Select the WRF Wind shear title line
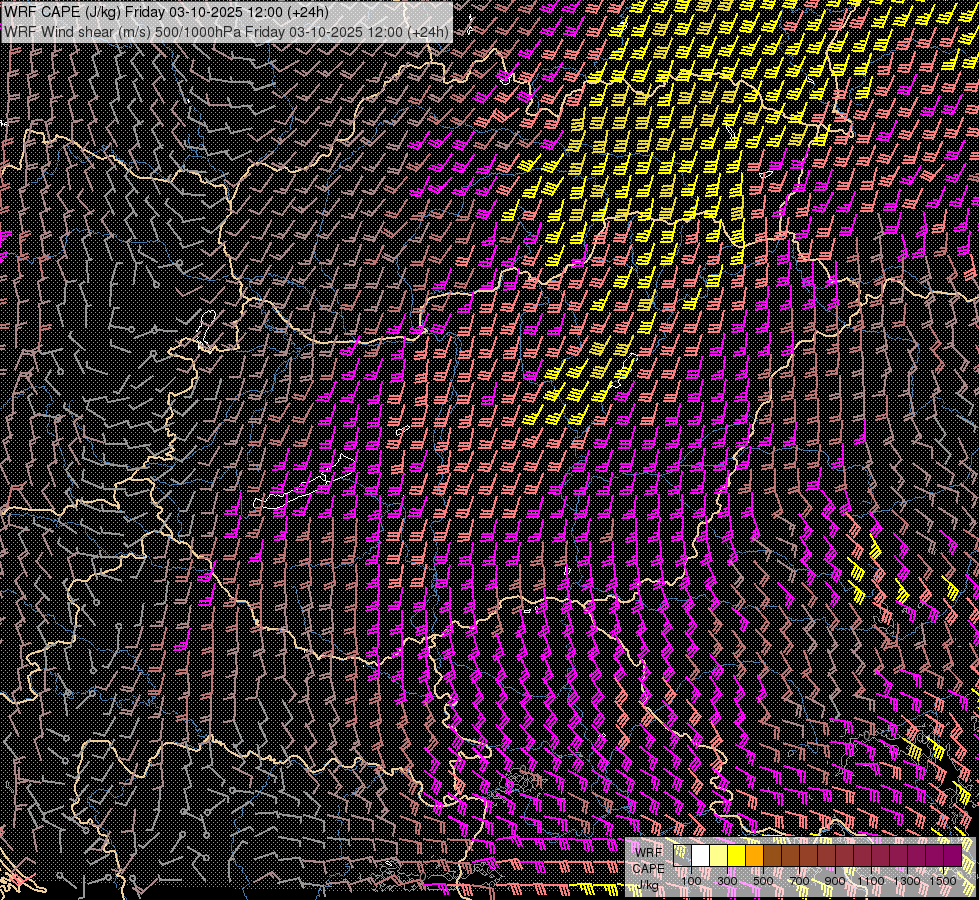Screen dimensions: 979x900 click(226, 31)
